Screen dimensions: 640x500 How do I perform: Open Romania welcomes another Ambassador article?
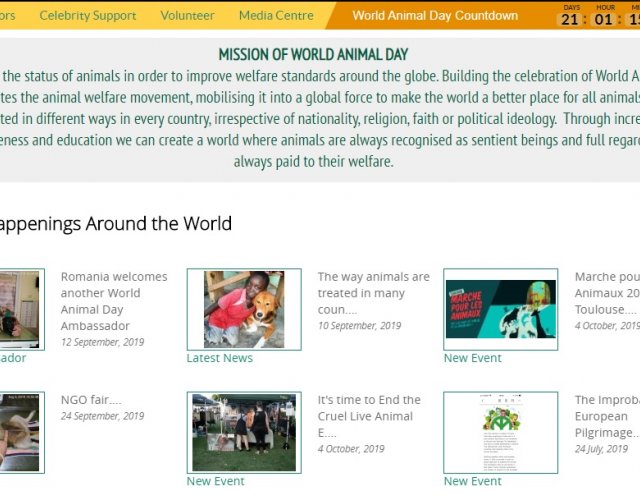click(114, 301)
